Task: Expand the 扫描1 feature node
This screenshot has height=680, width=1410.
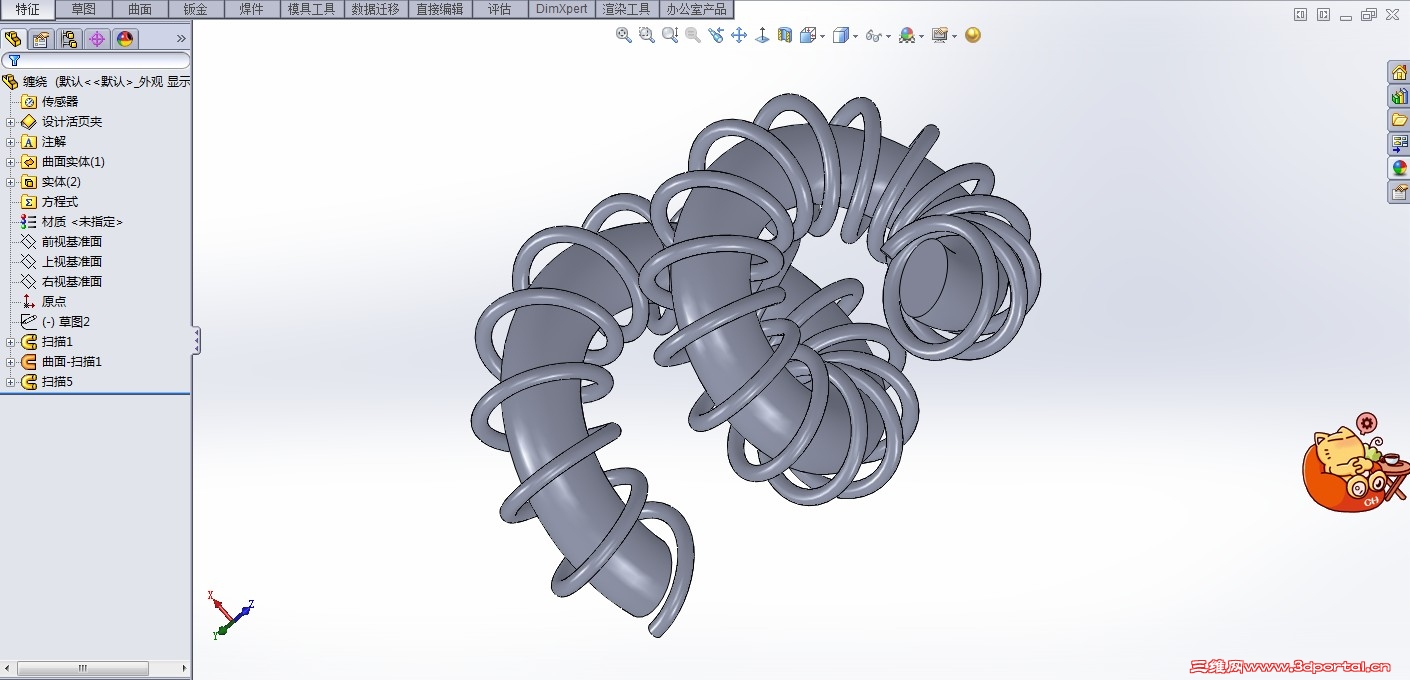Action: 11,342
